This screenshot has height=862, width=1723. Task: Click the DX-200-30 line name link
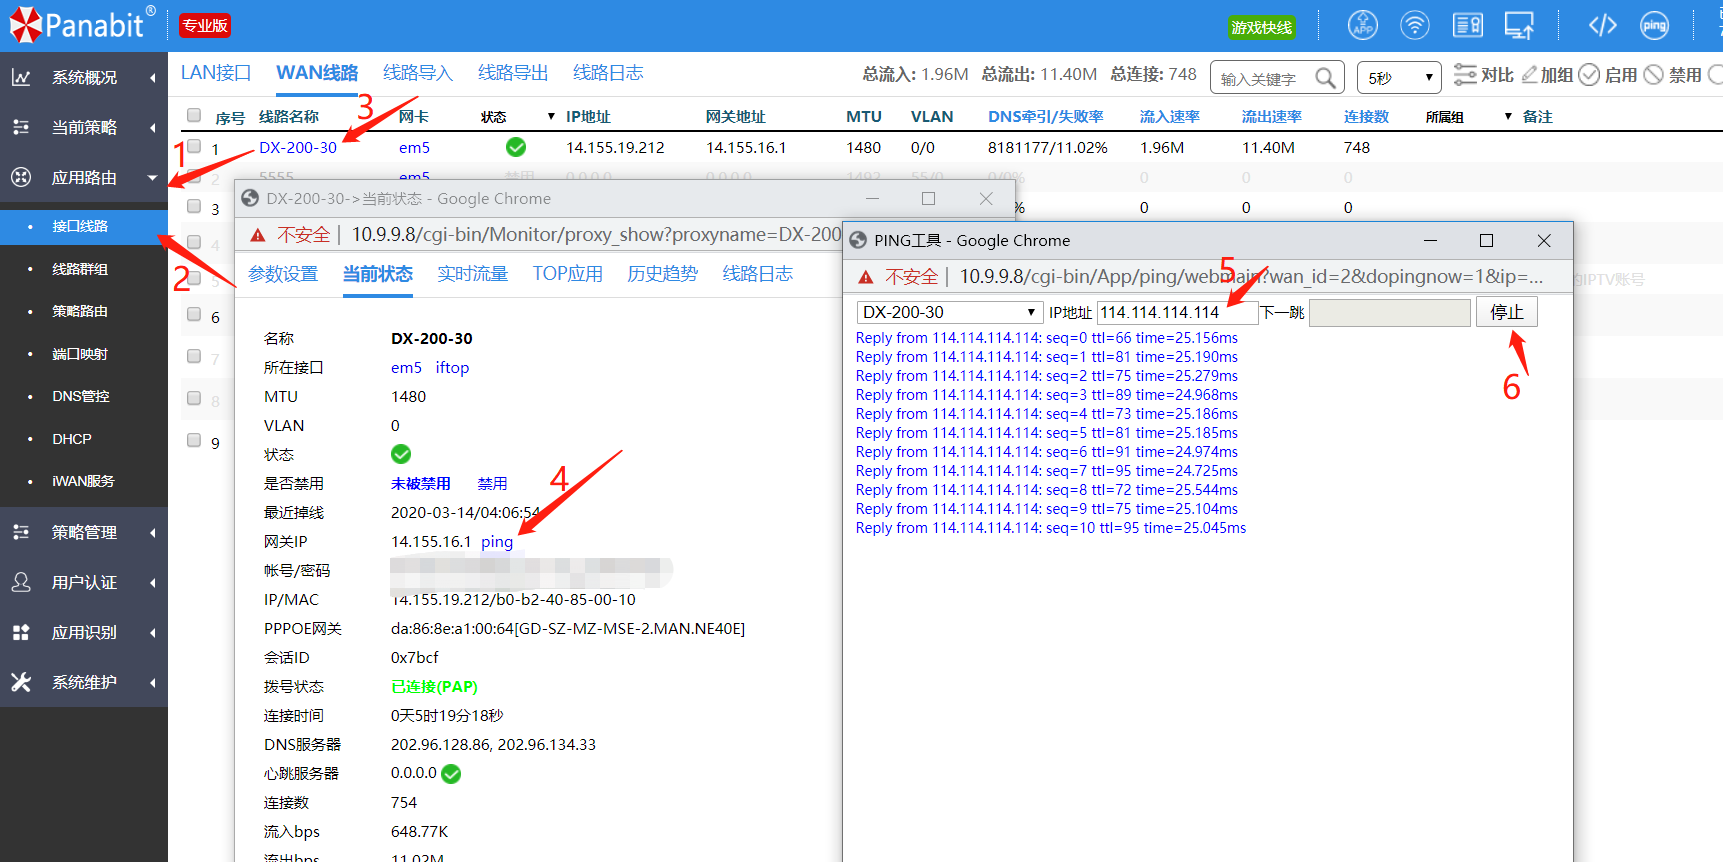pyautogui.click(x=298, y=148)
